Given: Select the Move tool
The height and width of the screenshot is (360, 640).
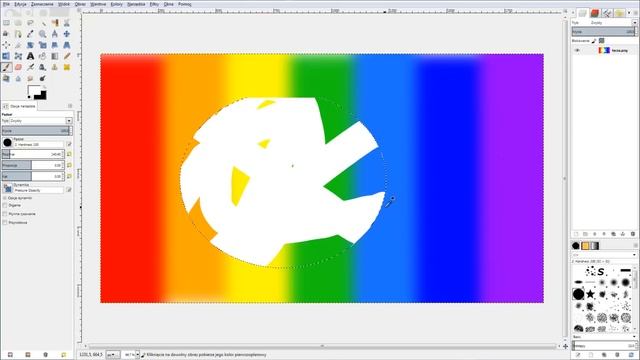Looking at the screenshot, I should coord(67,34).
